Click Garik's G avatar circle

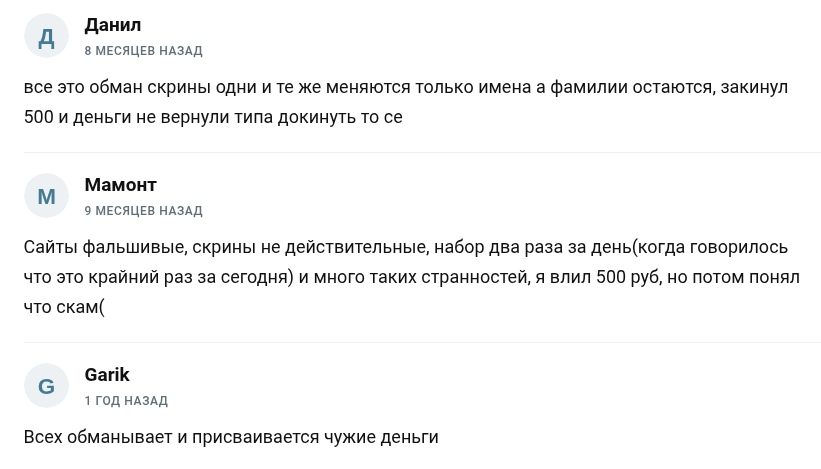click(46, 387)
